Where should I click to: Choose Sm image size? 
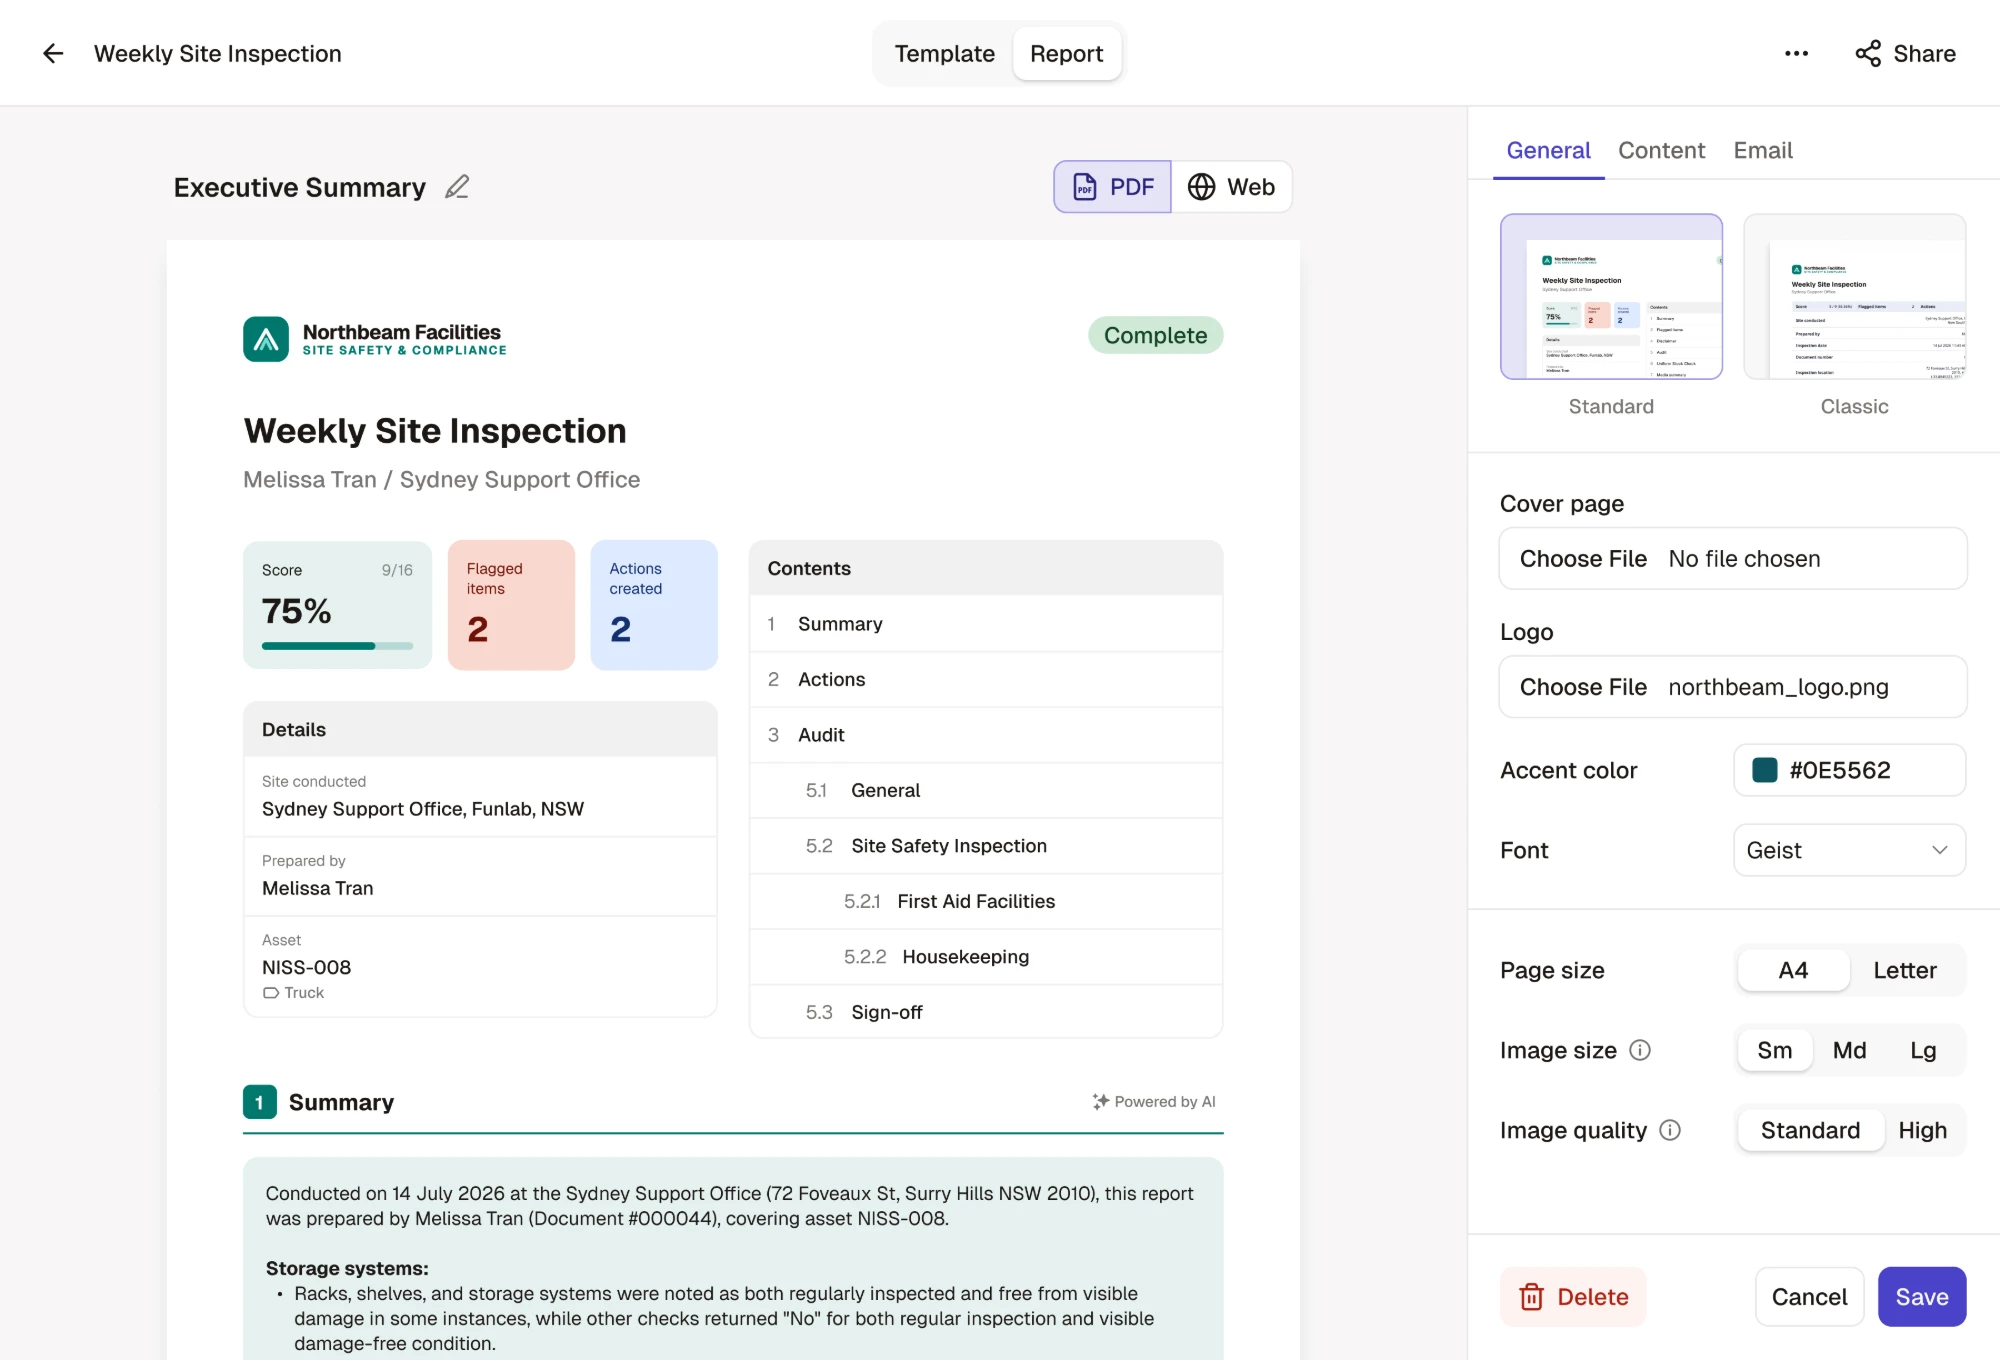click(1775, 1050)
